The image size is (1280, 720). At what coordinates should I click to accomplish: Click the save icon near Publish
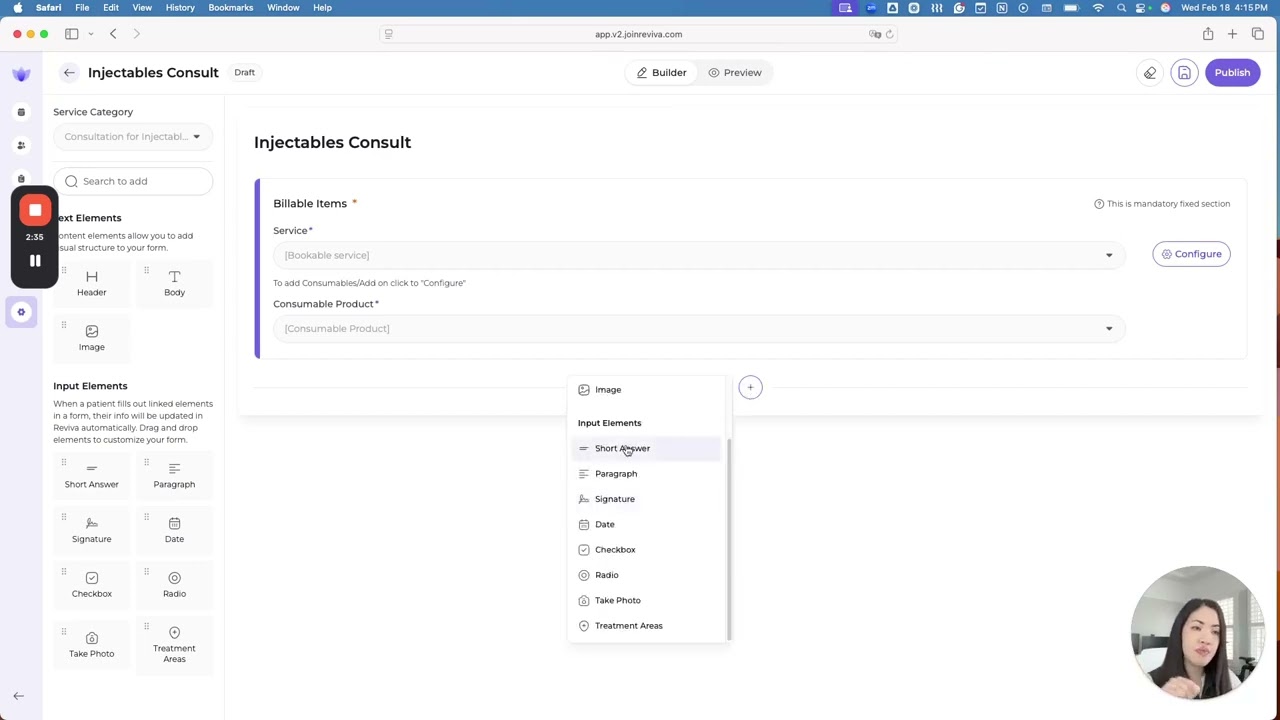tap(1184, 72)
